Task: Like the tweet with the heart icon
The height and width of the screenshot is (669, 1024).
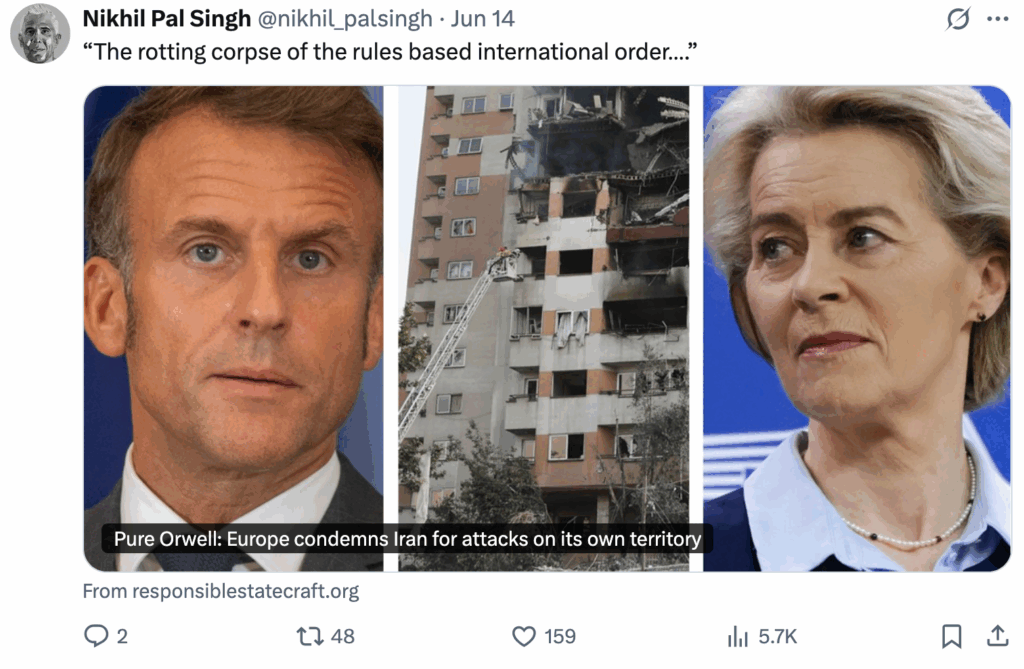Action: 524,636
